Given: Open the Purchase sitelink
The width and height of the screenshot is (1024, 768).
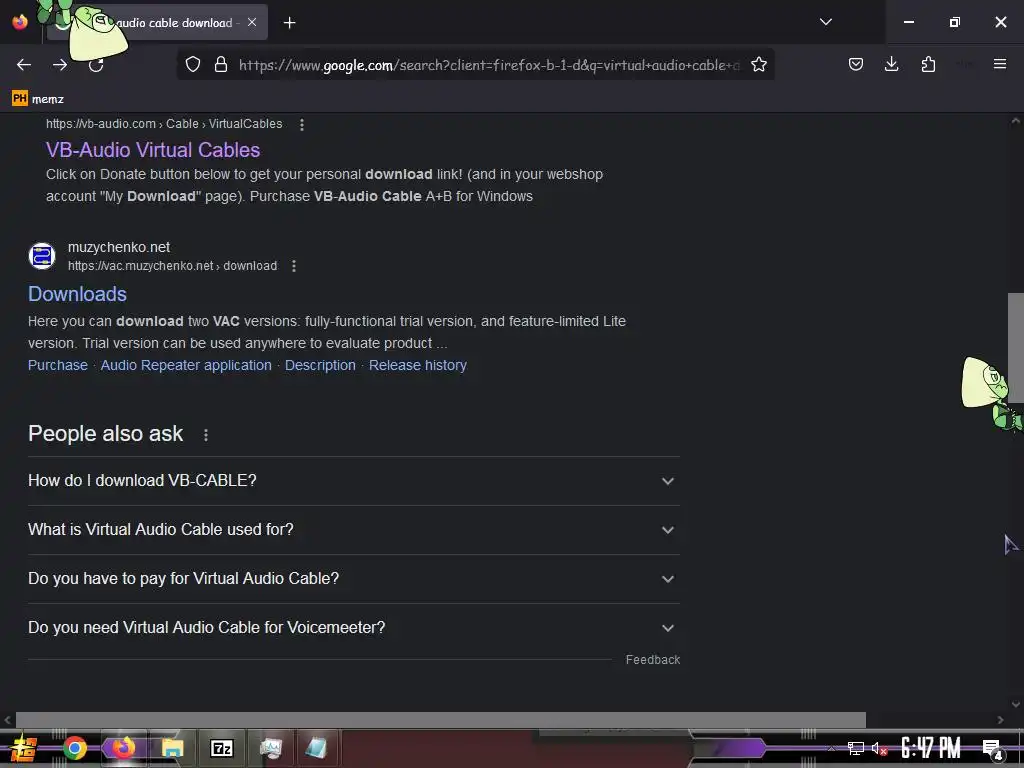Looking at the screenshot, I should click(57, 365).
